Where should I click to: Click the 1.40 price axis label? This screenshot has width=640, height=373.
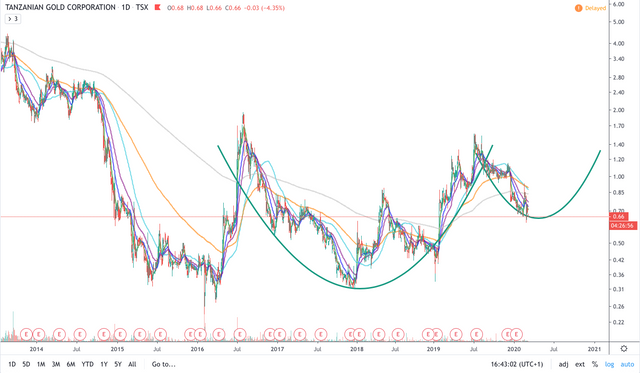click(618, 144)
